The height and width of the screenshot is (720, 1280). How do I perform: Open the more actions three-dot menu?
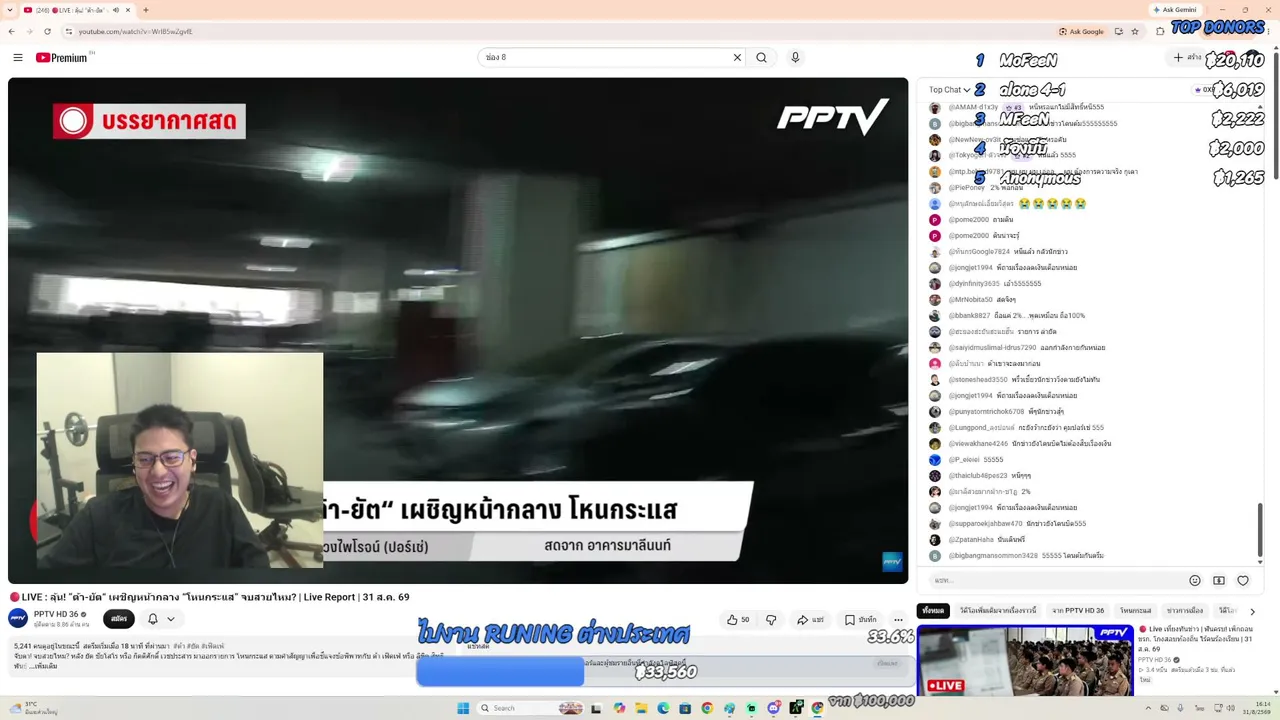[x=898, y=620]
